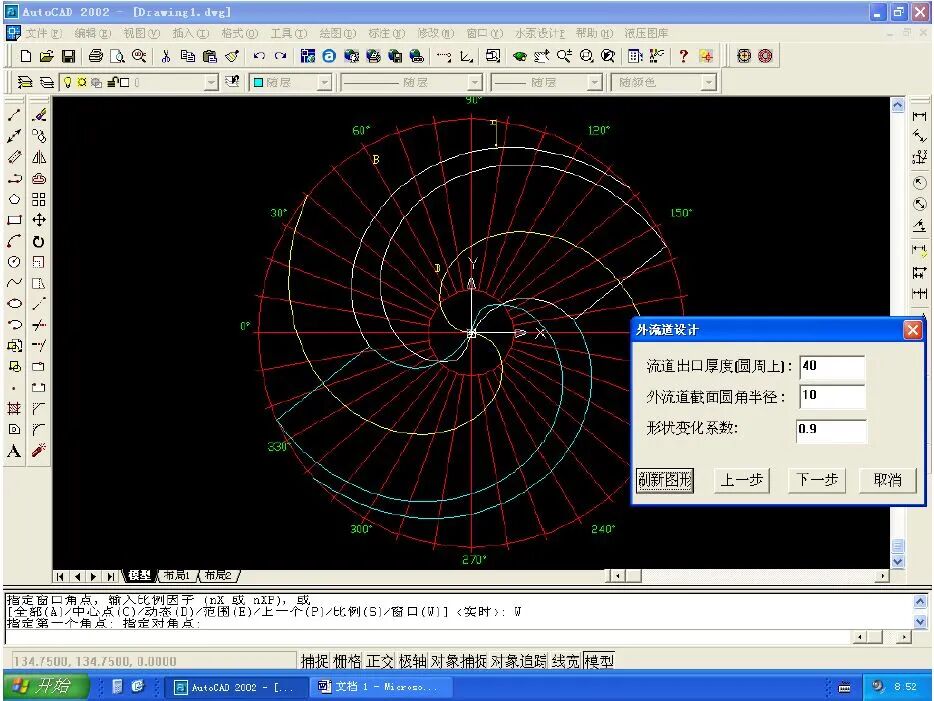Select the Move modify tool
The image size is (934, 701).
(39, 220)
